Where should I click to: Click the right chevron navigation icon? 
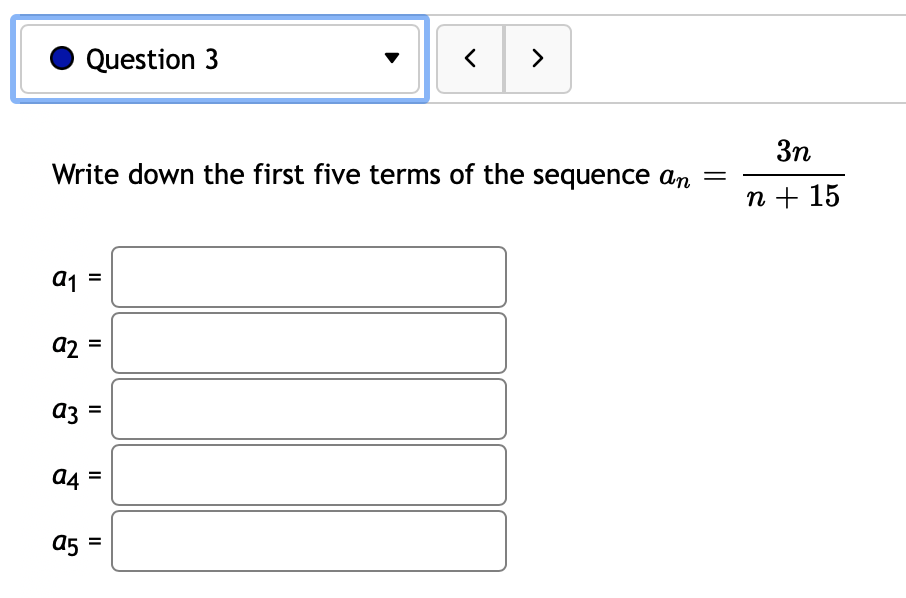pyautogui.click(x=538, y=59)
